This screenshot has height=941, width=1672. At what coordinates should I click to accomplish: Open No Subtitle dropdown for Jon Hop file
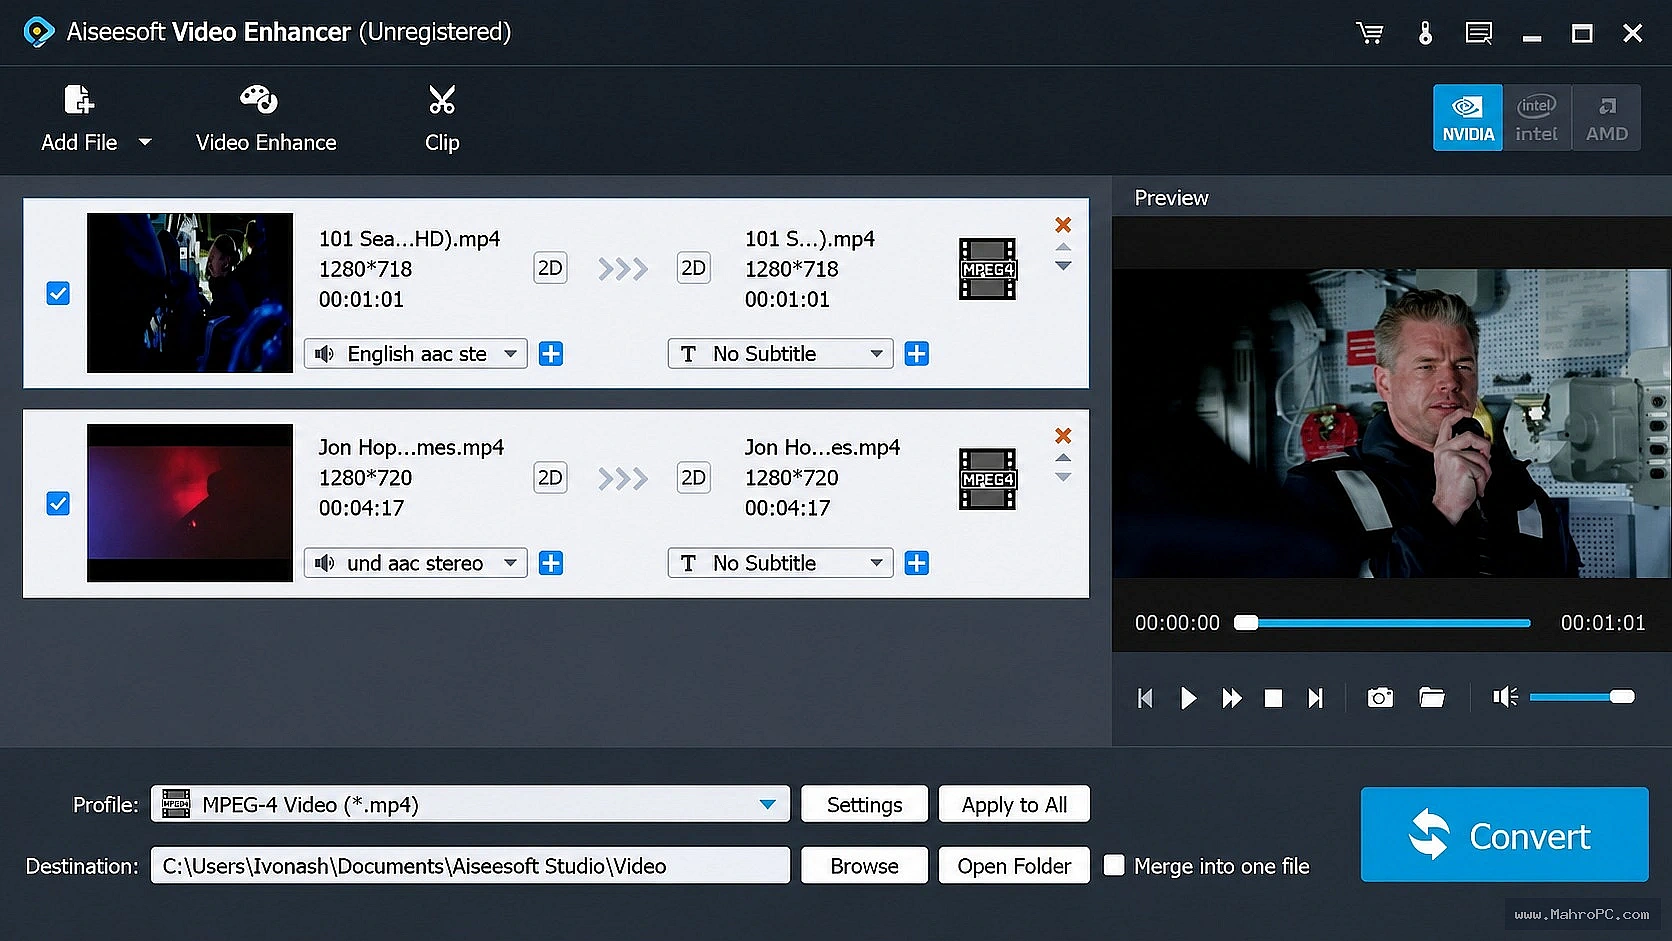780,563
